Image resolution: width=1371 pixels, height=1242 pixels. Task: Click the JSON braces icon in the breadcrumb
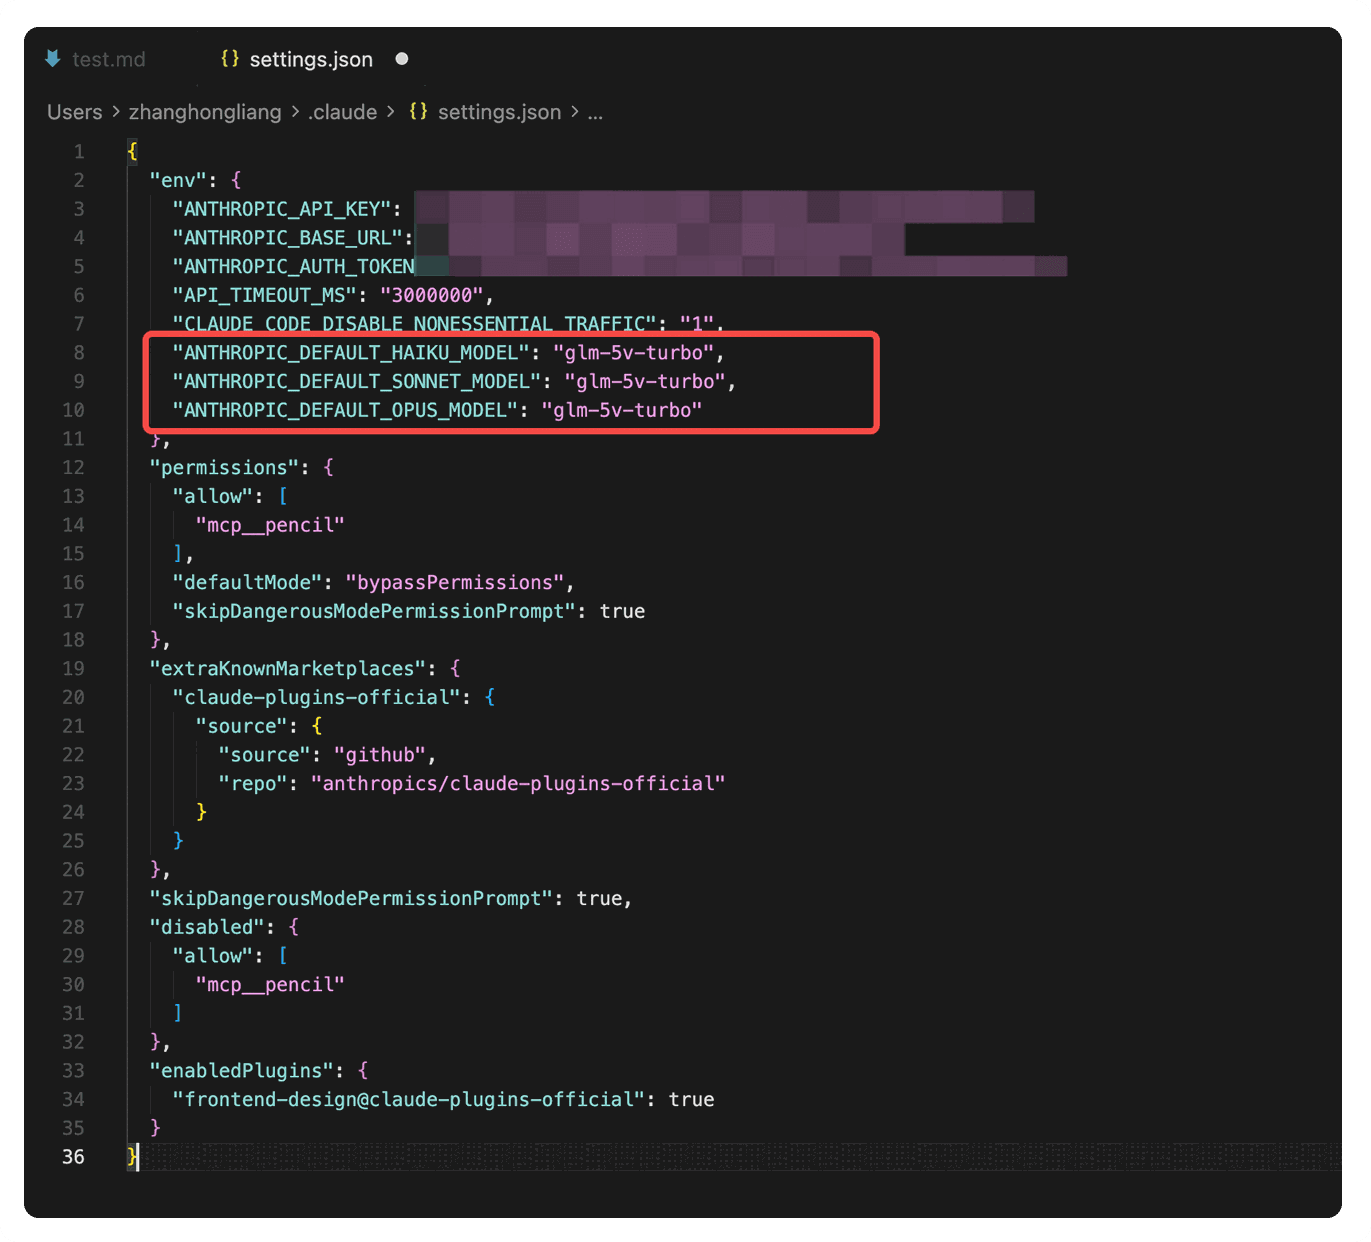418,112
